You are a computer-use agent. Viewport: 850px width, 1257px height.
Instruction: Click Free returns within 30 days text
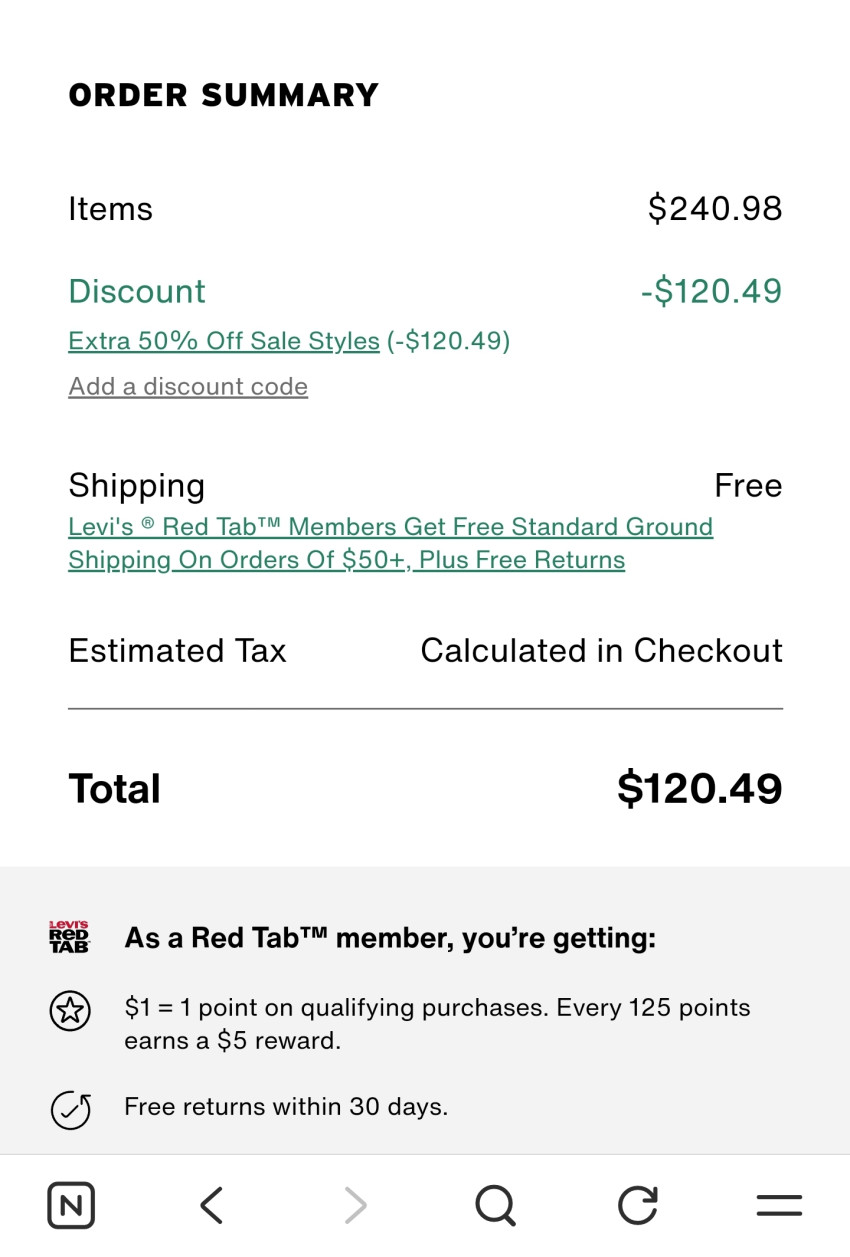[286, 1107]
